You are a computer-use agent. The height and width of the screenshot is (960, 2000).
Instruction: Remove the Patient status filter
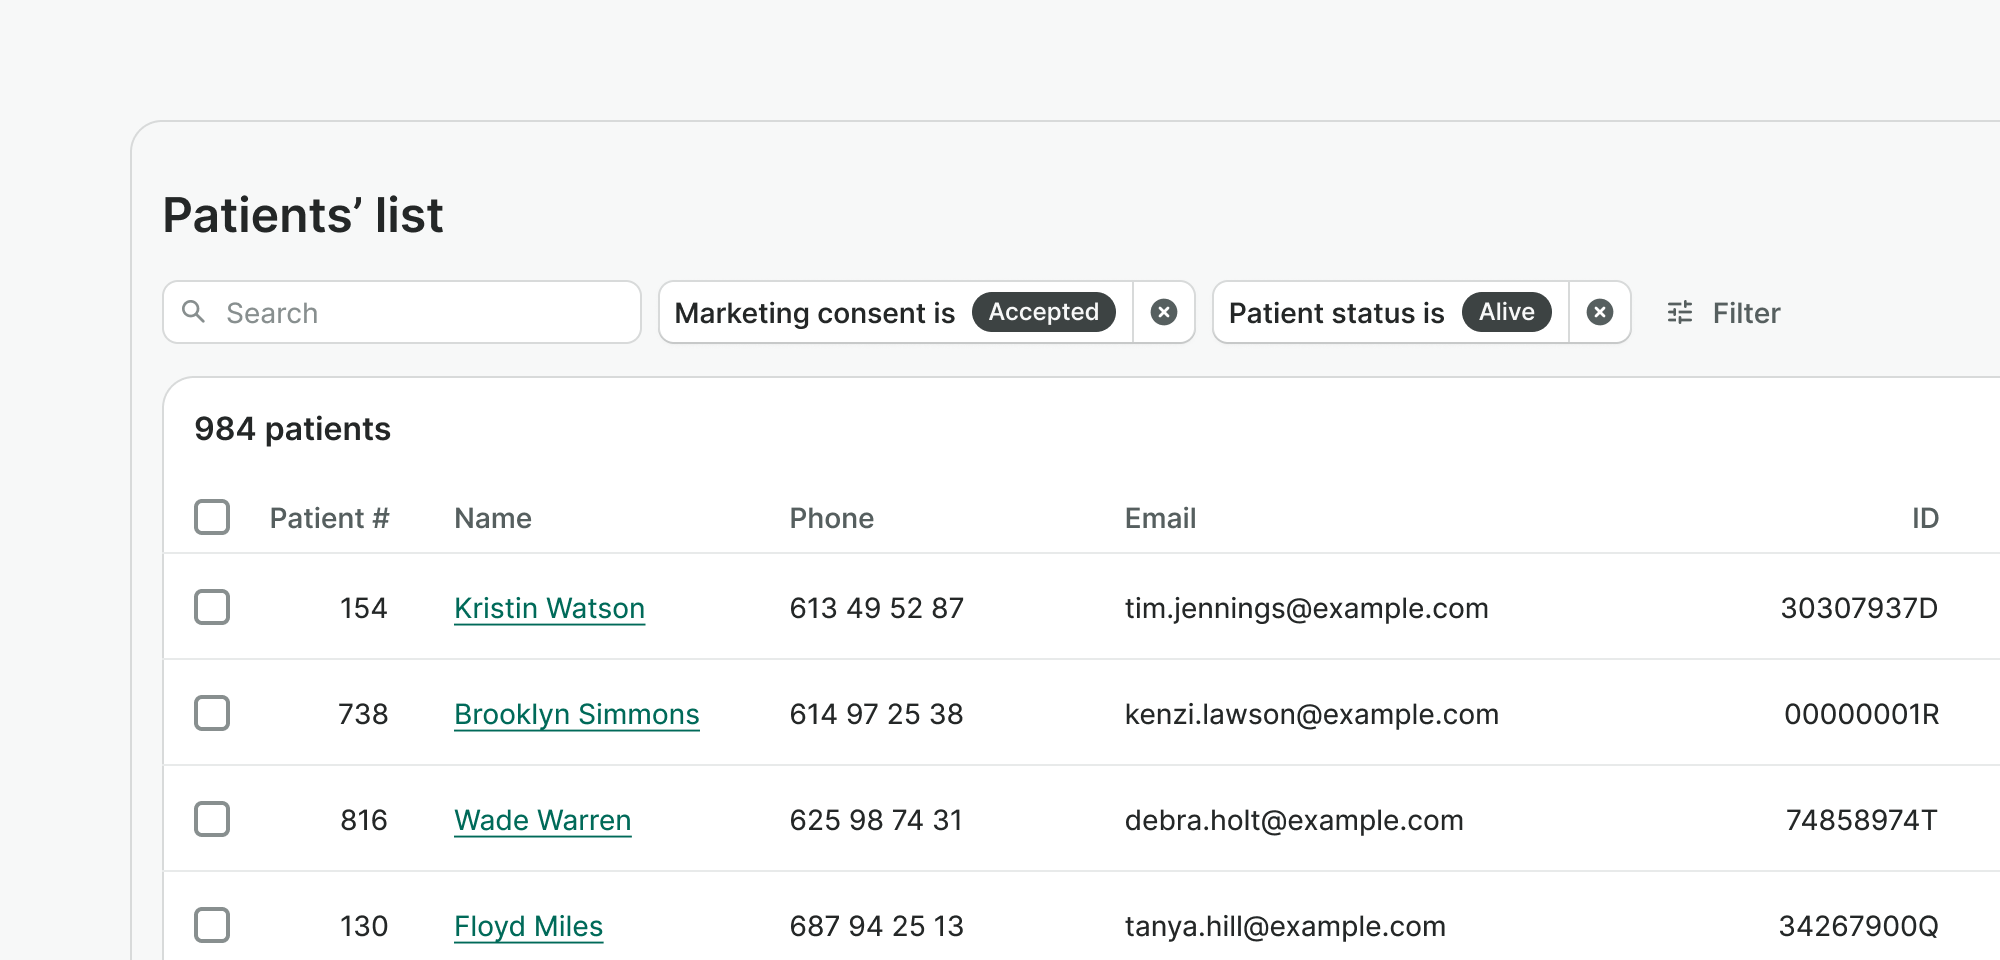(1599, 312)
